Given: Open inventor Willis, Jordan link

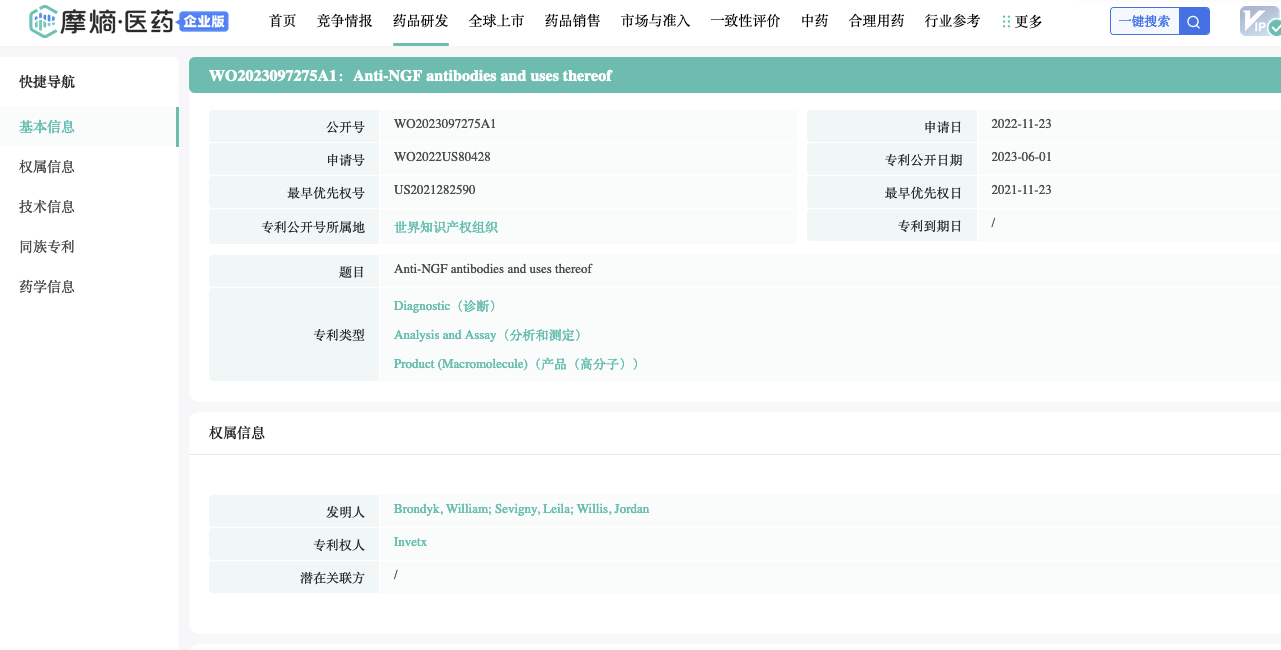Looking at the screenshot, I should click(x=613, y=509).
